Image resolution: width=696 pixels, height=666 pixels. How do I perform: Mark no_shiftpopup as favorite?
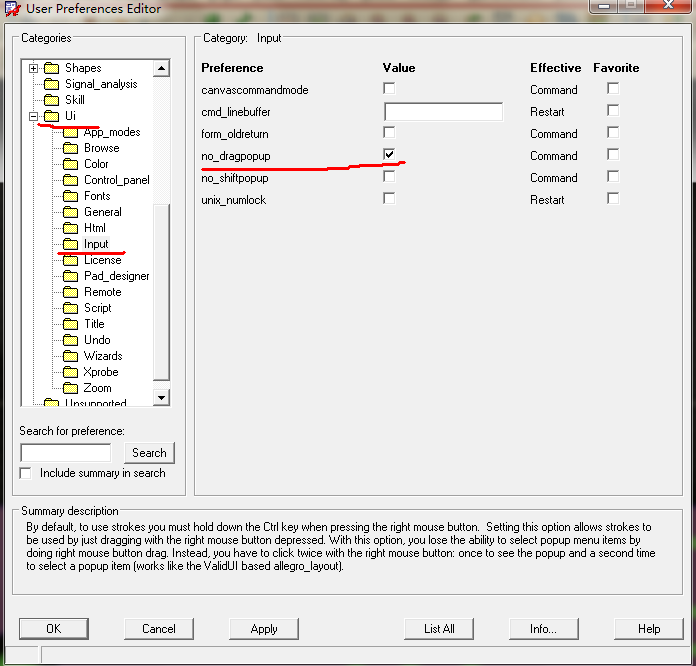coord(613,177)
